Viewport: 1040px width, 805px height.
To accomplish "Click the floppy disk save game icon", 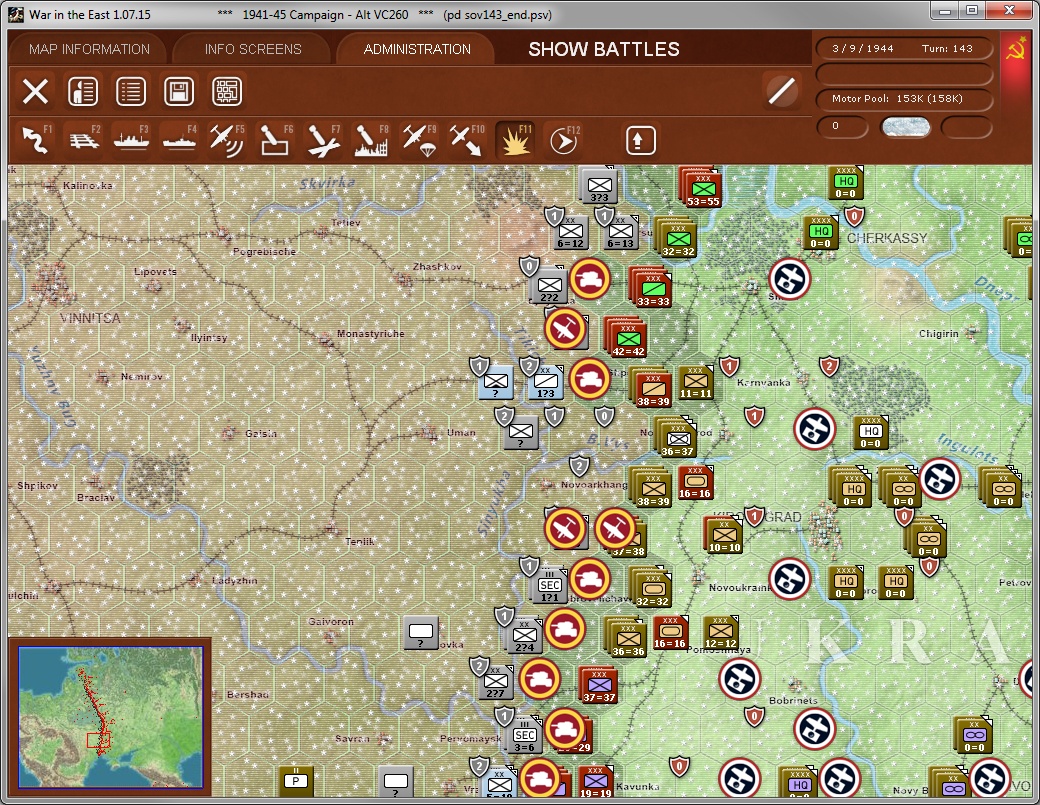I will click(x=179, y=91).
